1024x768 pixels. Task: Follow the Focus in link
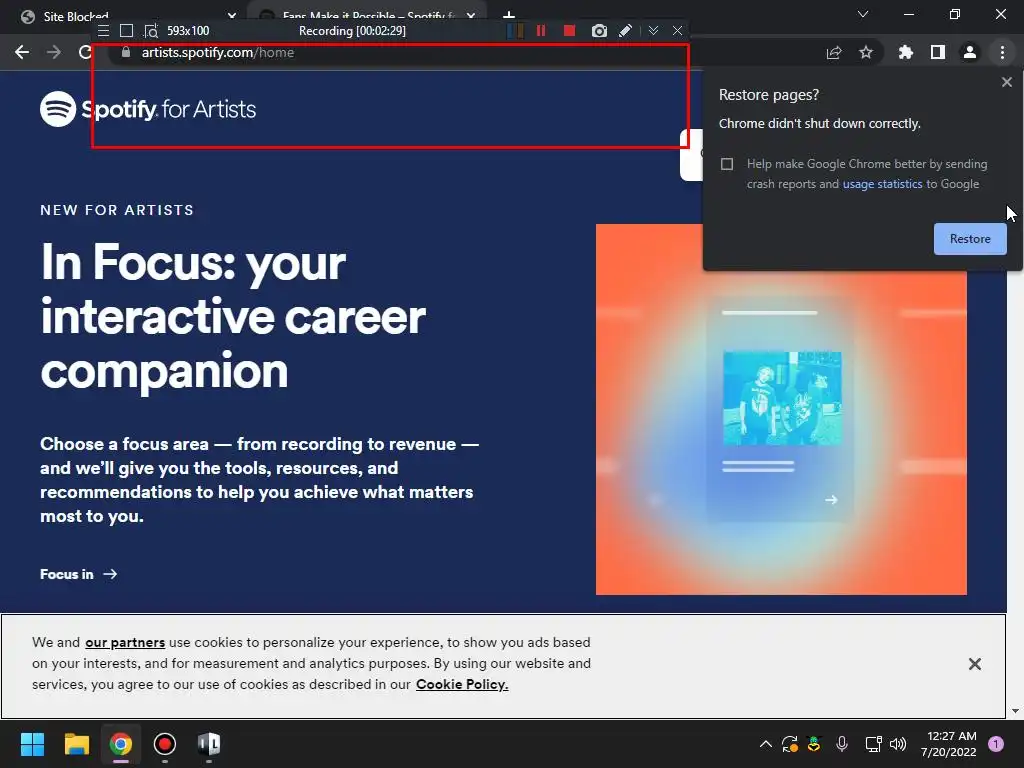click(x=78, y=574)
